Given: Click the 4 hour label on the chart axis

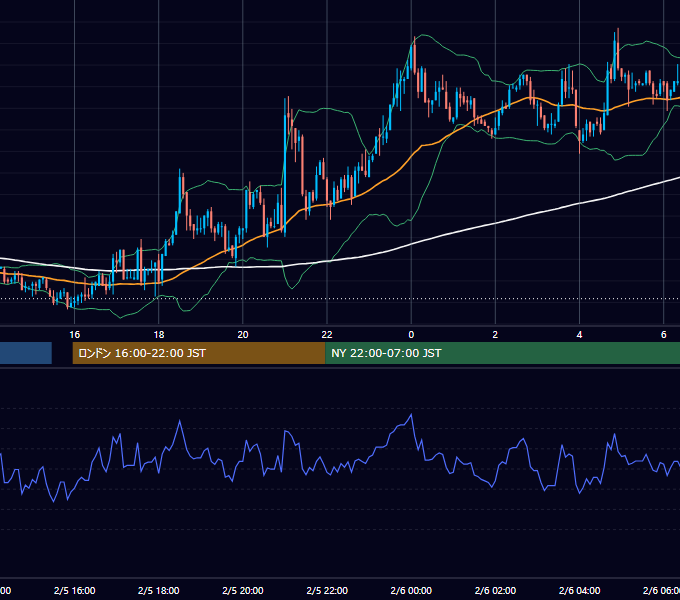Looking at the screenshot, I should click(x=579, y=334).
